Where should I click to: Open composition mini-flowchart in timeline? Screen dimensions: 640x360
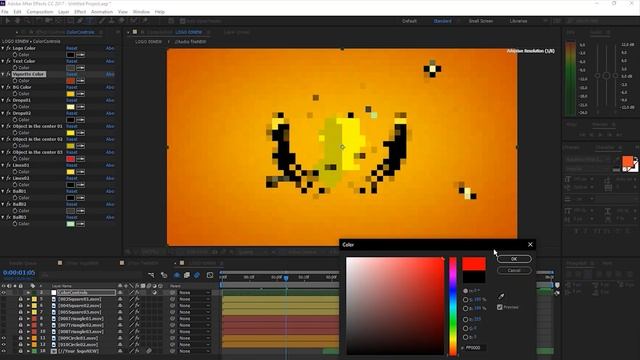pos(151,275)
